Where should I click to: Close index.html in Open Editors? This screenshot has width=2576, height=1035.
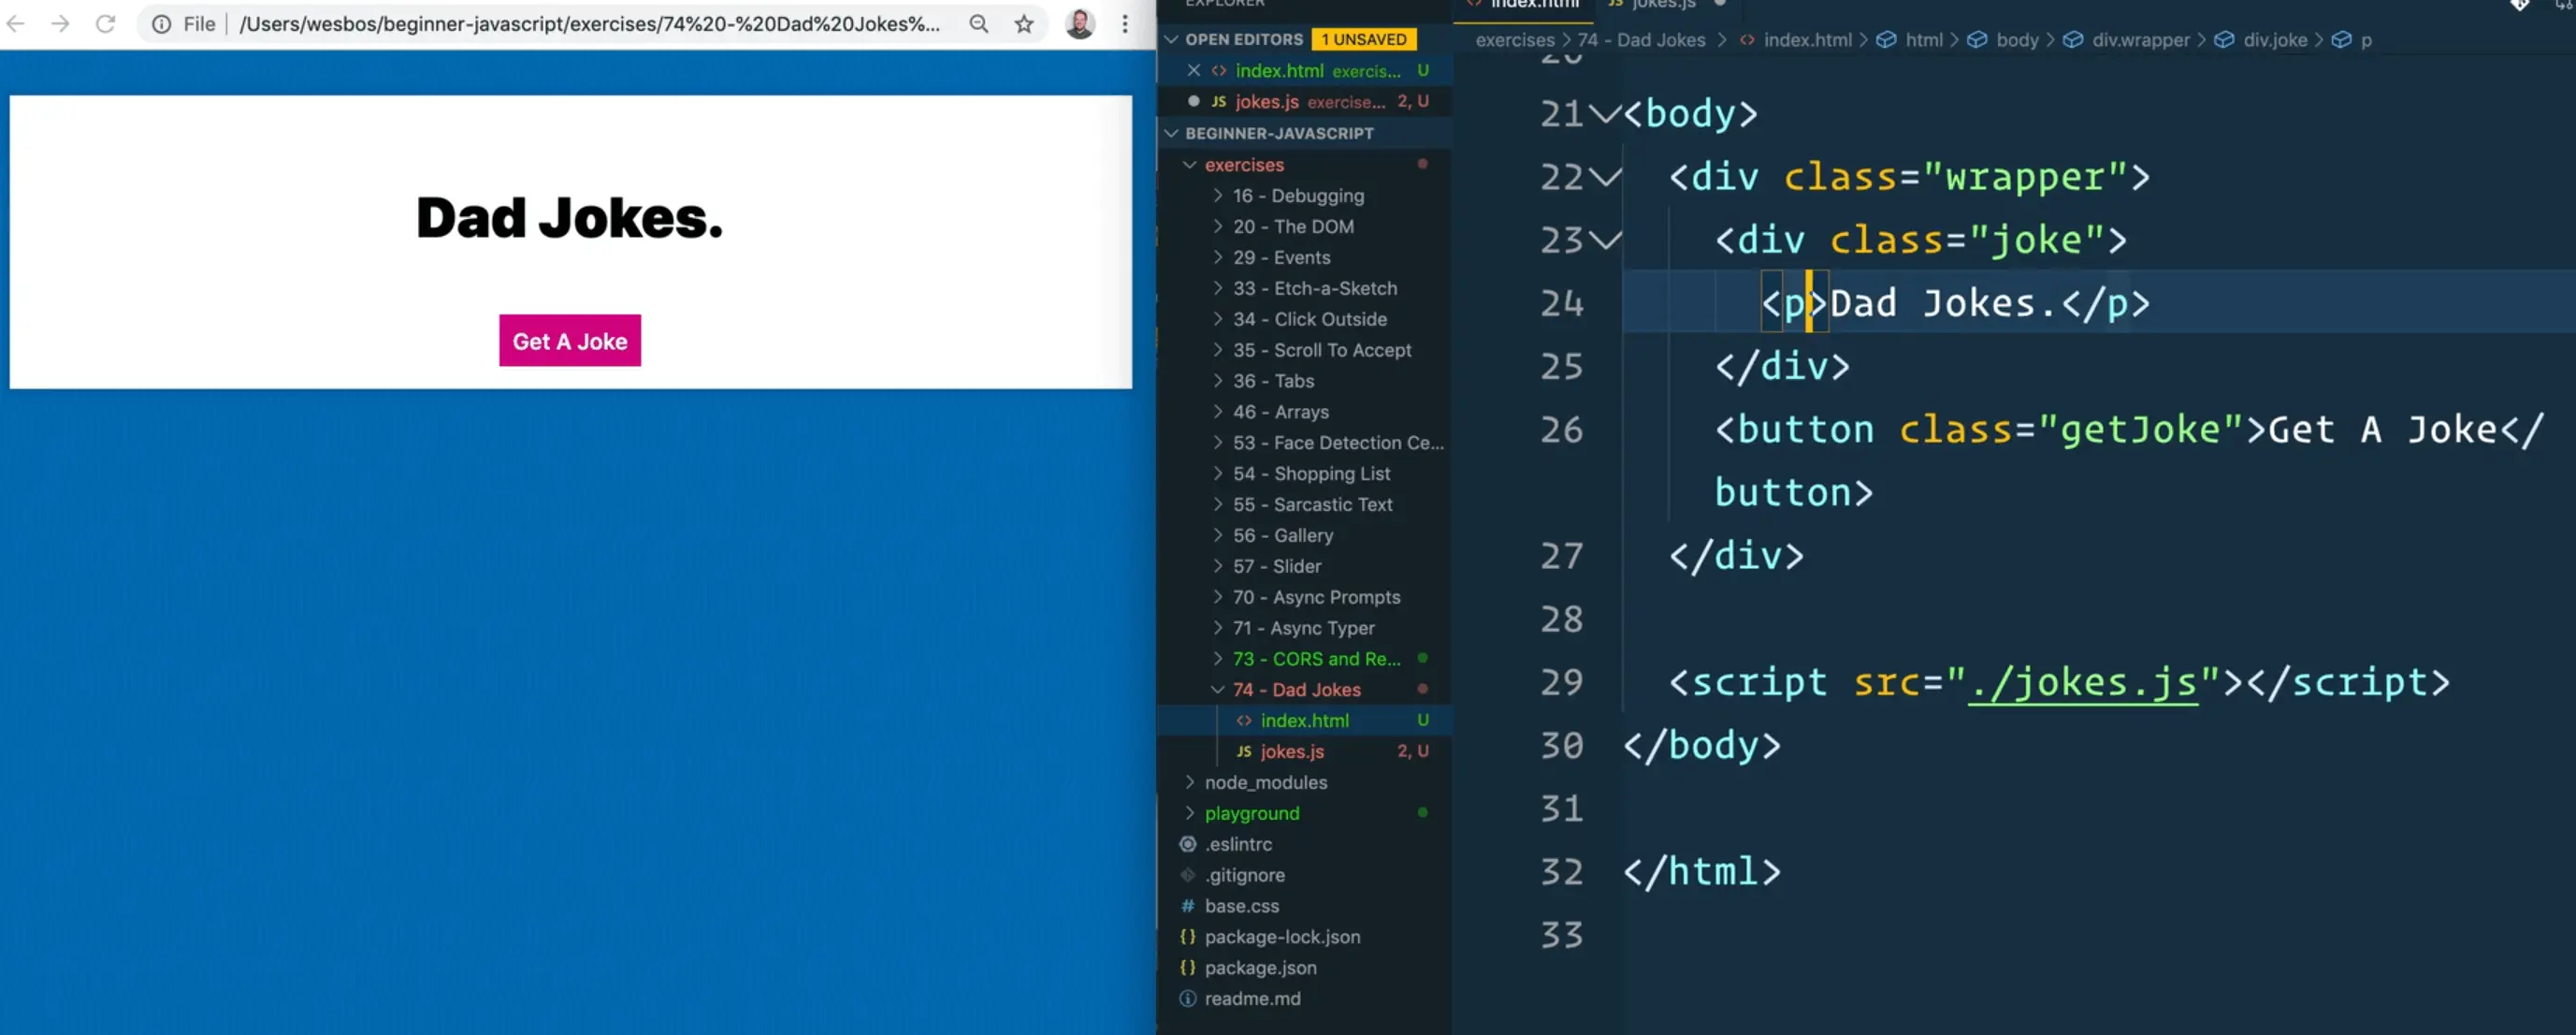pyautogui.click(x=1193, y=71)
